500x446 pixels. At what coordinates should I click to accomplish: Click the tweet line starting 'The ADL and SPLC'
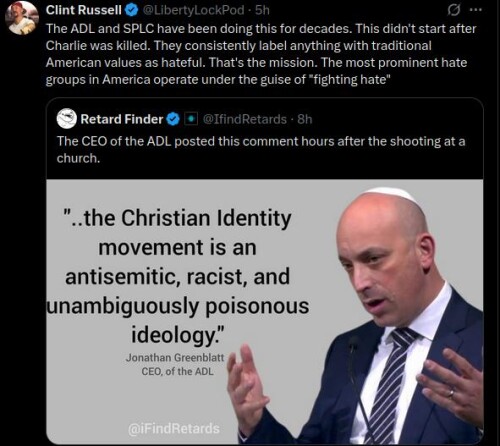coord(261,29)
